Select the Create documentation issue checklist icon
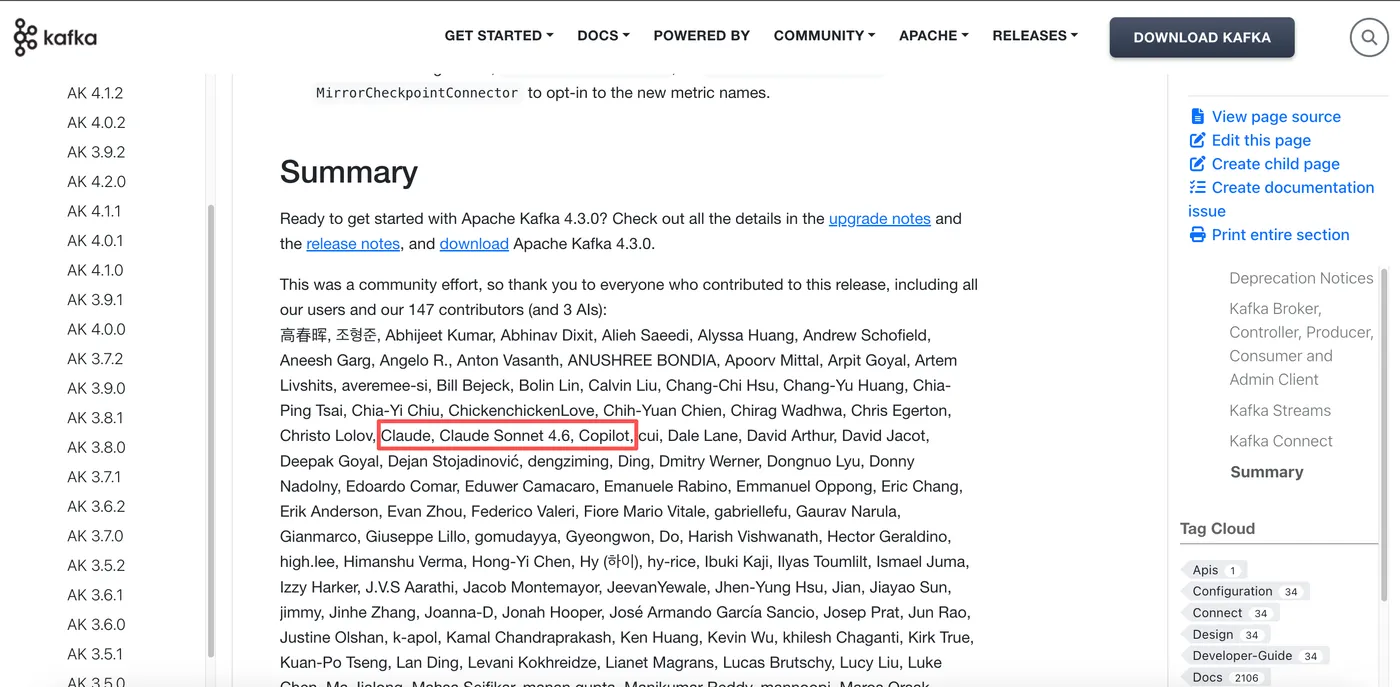The image size is (1400, 687). coord(1197,187)
